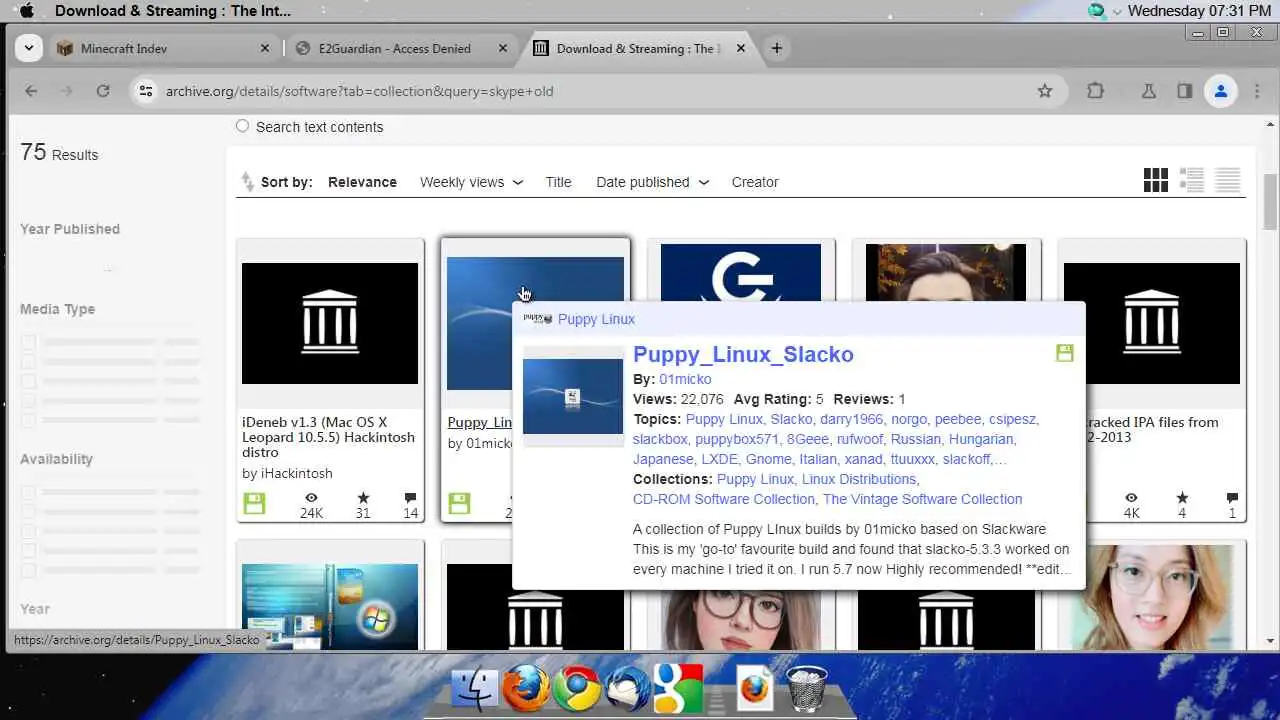
Task: Click the Apple menu icon
Action: click(27, 11)
